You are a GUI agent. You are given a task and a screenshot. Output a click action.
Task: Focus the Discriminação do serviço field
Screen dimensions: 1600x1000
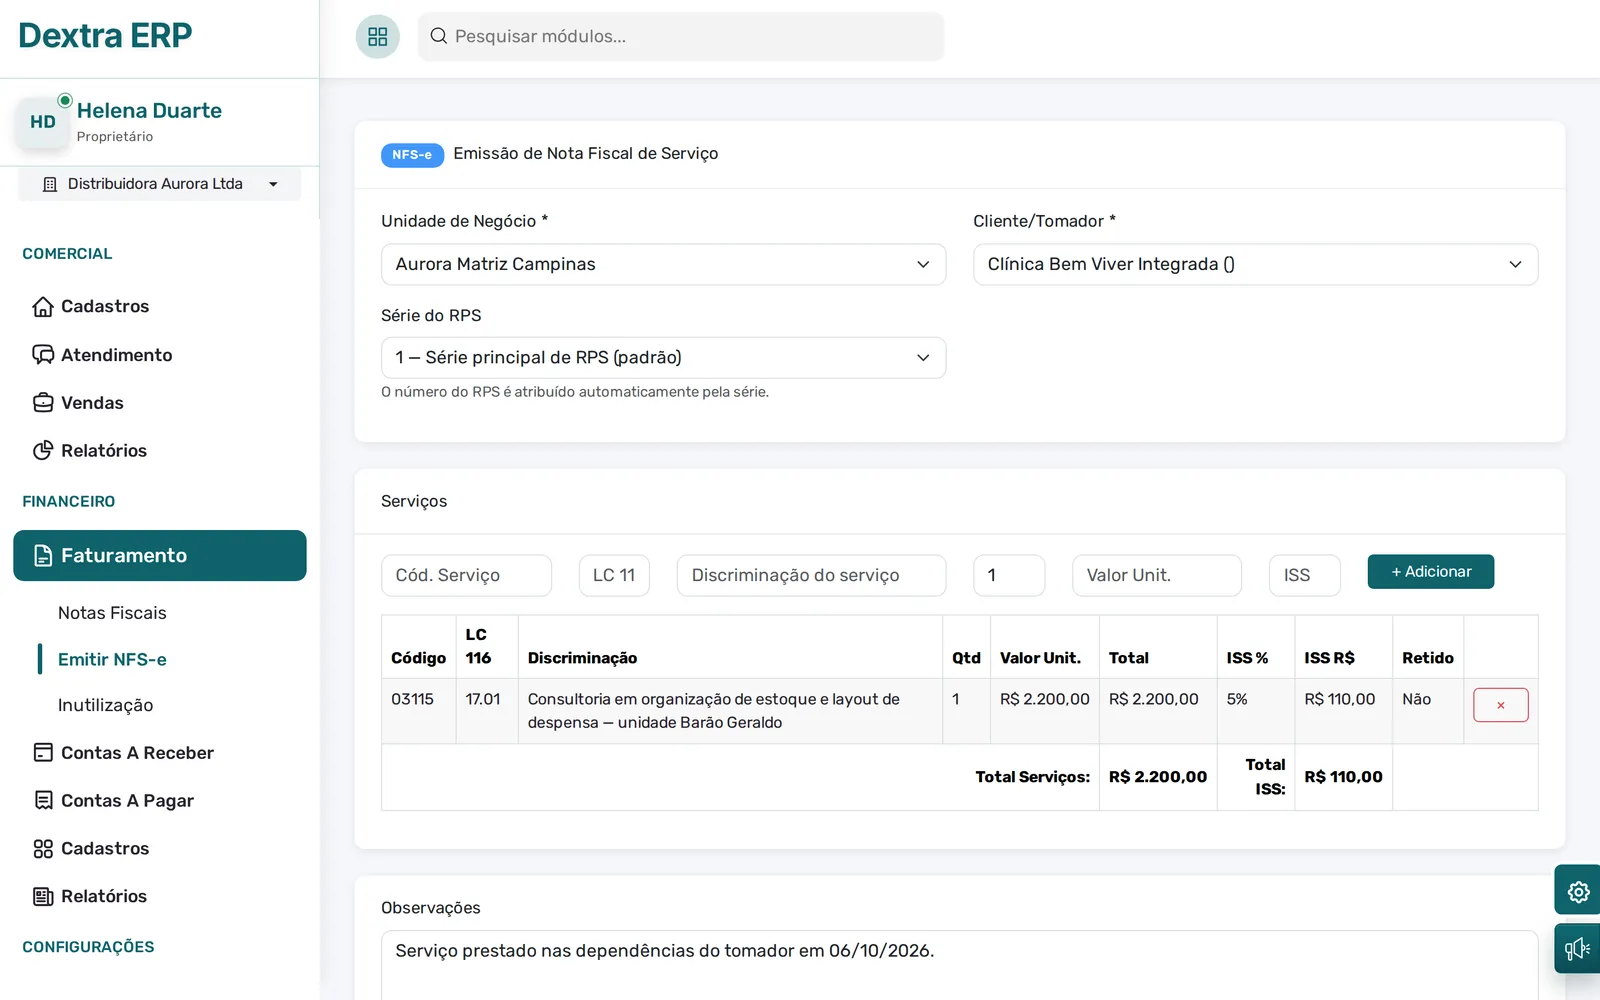click(x=811, y=576)
